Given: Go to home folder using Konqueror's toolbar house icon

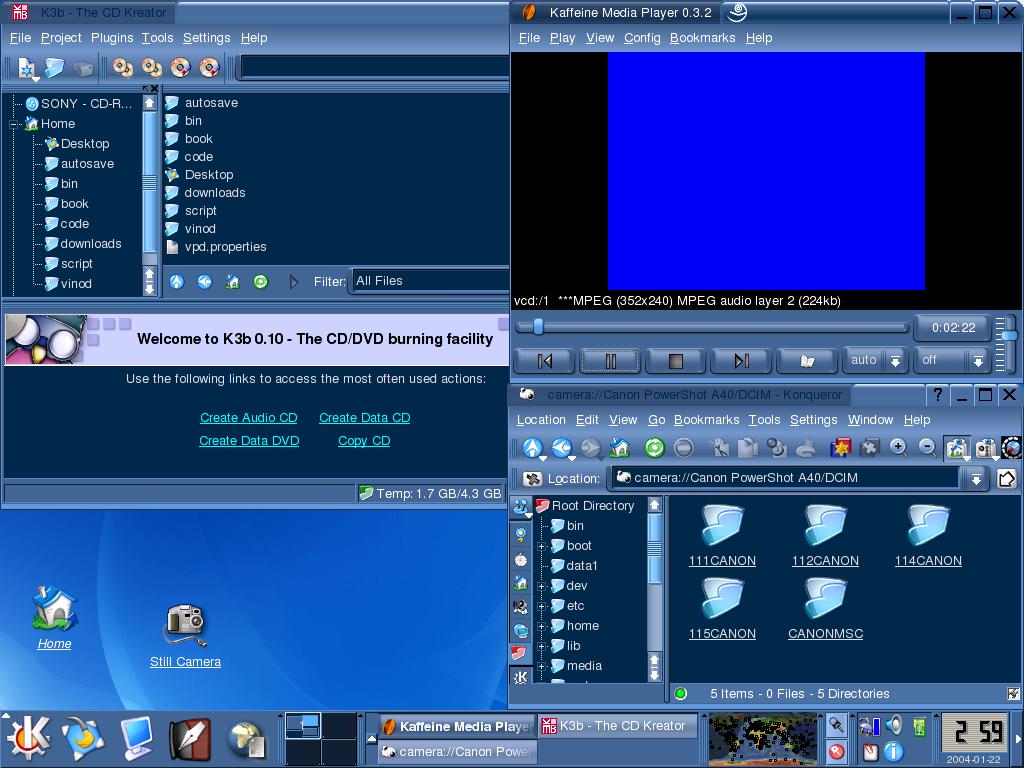Looking at the screenshot, I should point(620,448).
